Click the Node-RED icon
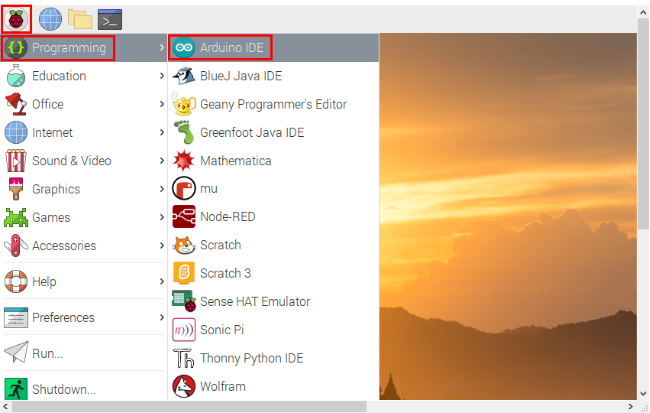Viewport: 650px width, 413px height. tap(183, 217)
